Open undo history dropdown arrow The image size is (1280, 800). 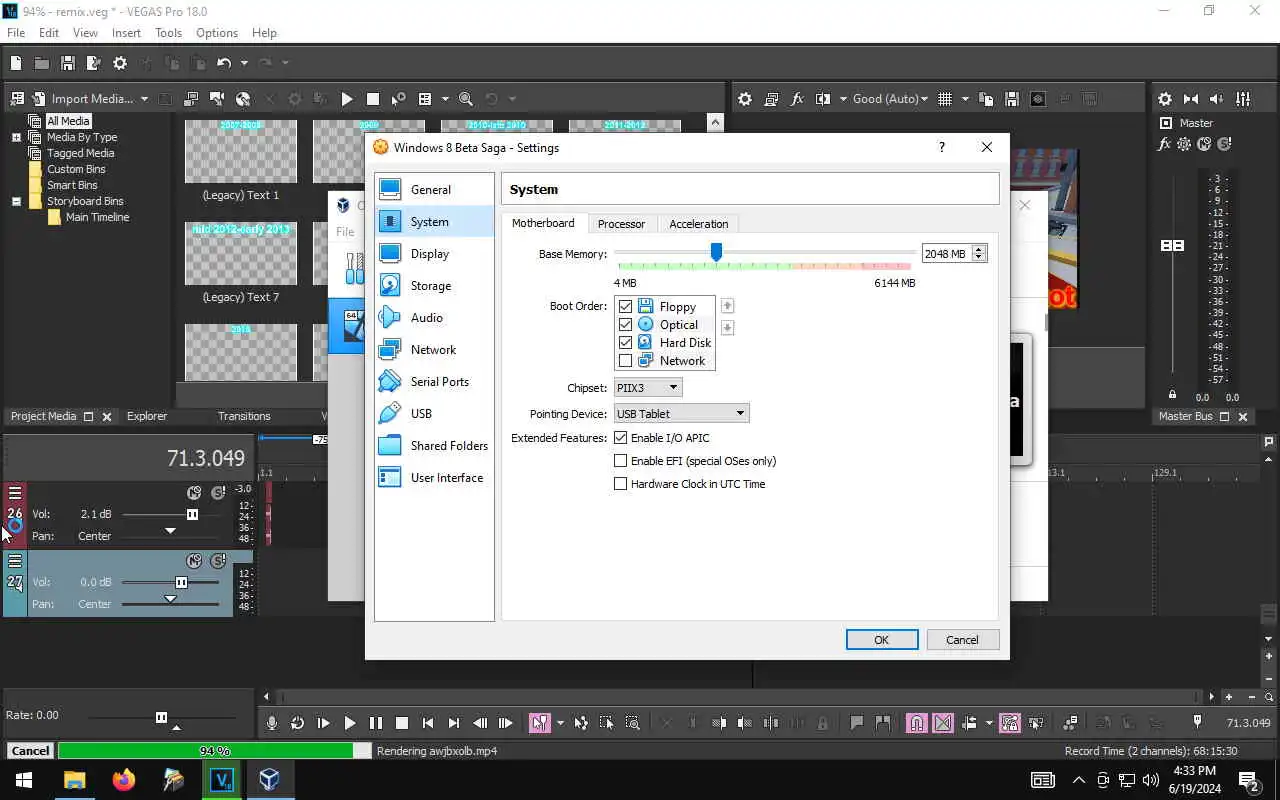click(x=243, y=63)
